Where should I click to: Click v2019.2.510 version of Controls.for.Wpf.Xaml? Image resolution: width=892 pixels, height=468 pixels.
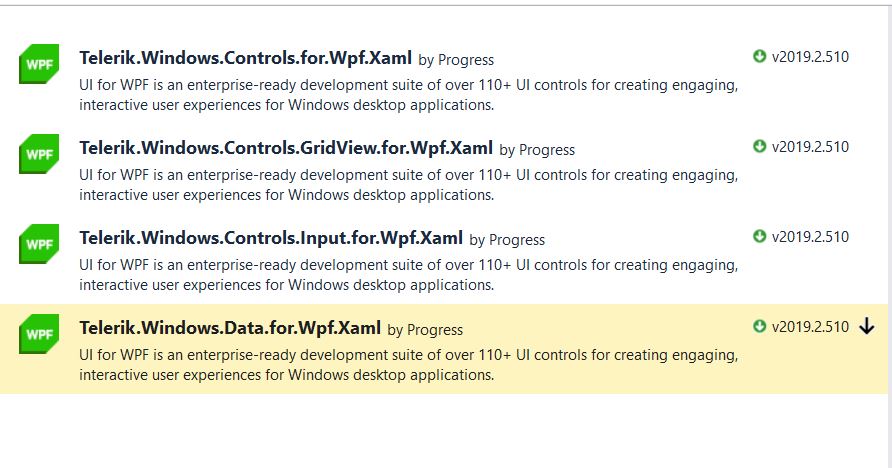(809, 57)
